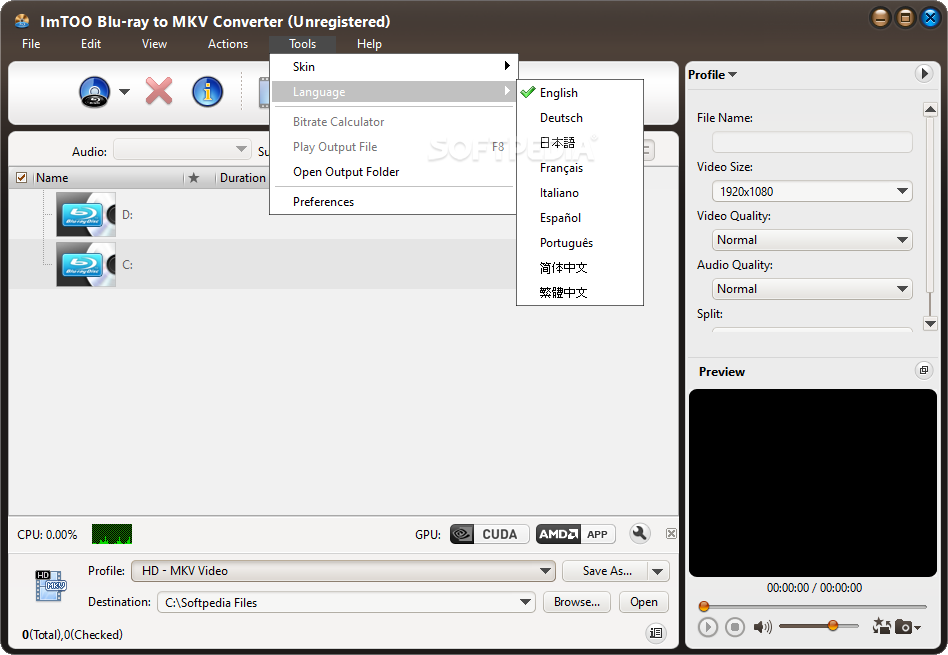
Task: Click the log list icon at bottom
Action: (656, 633)
